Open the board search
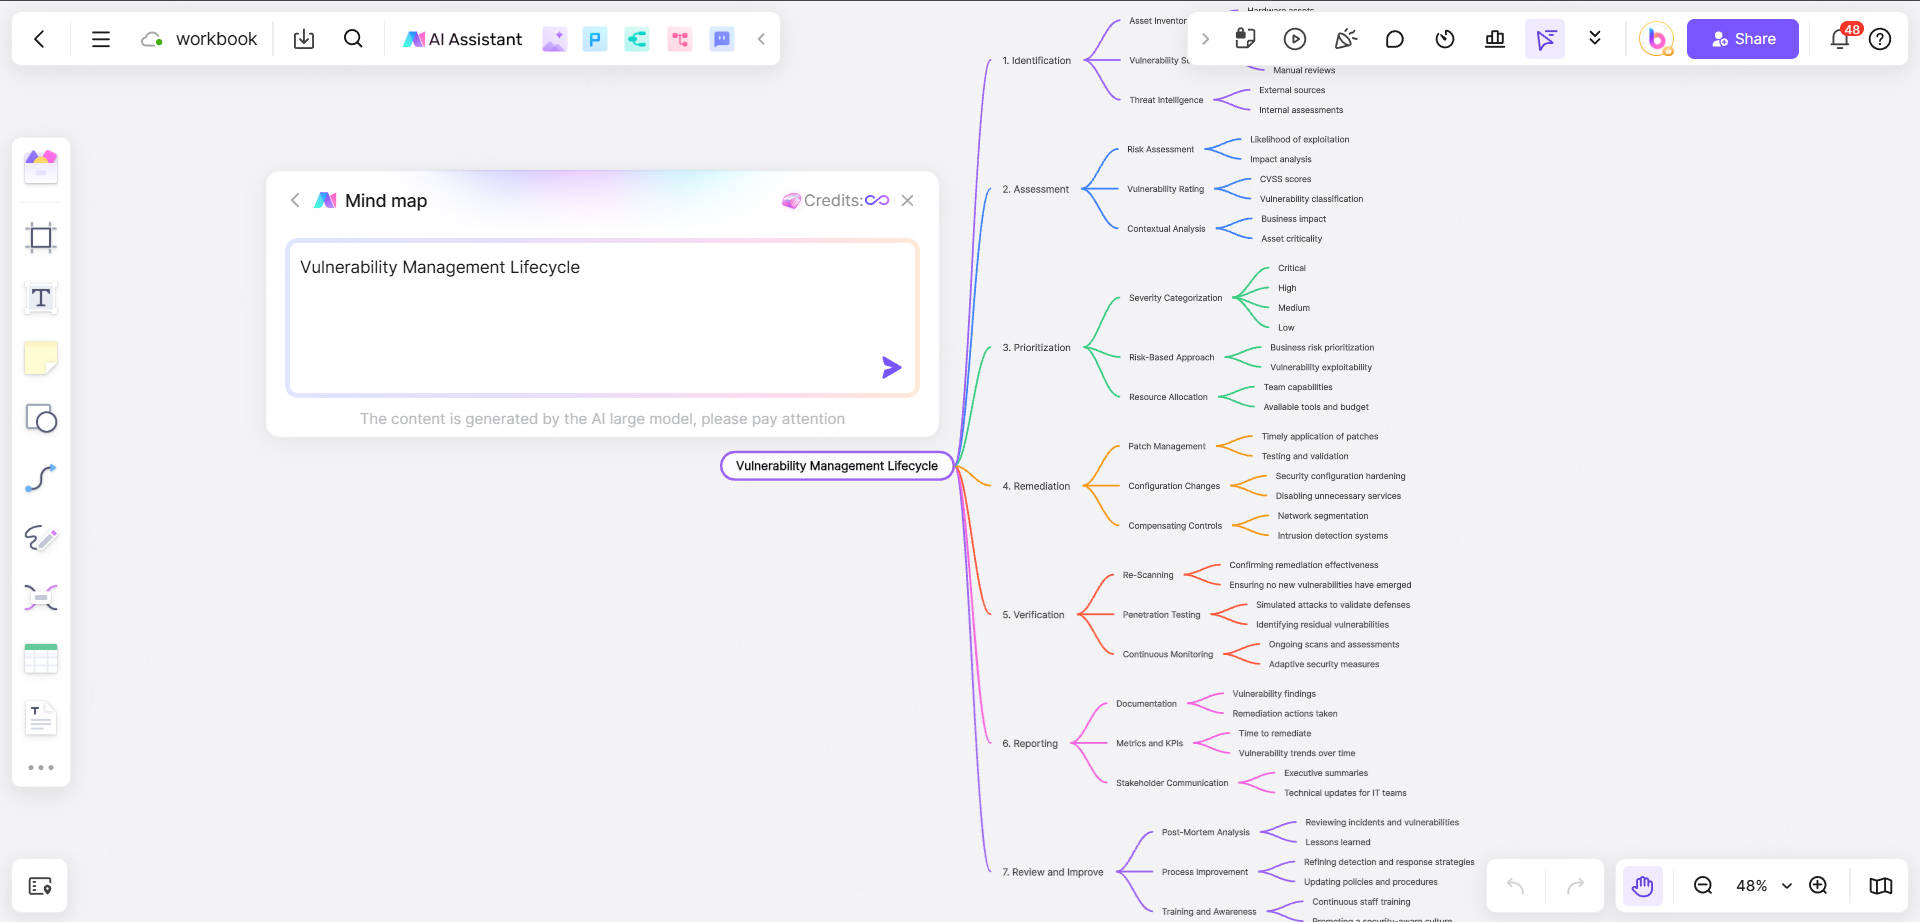The height and width of the screenshot is (922, 1920). [x=353, y=38]
